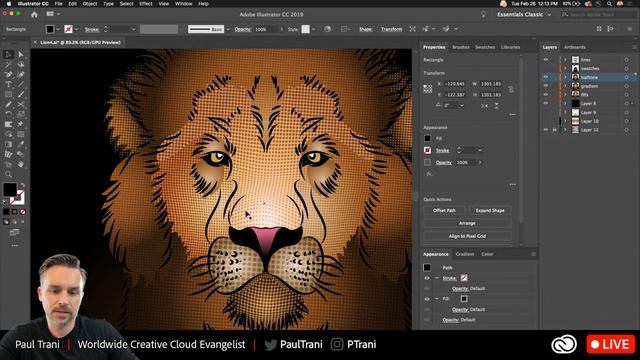Select the Hand tool

(x=21, y=164)
